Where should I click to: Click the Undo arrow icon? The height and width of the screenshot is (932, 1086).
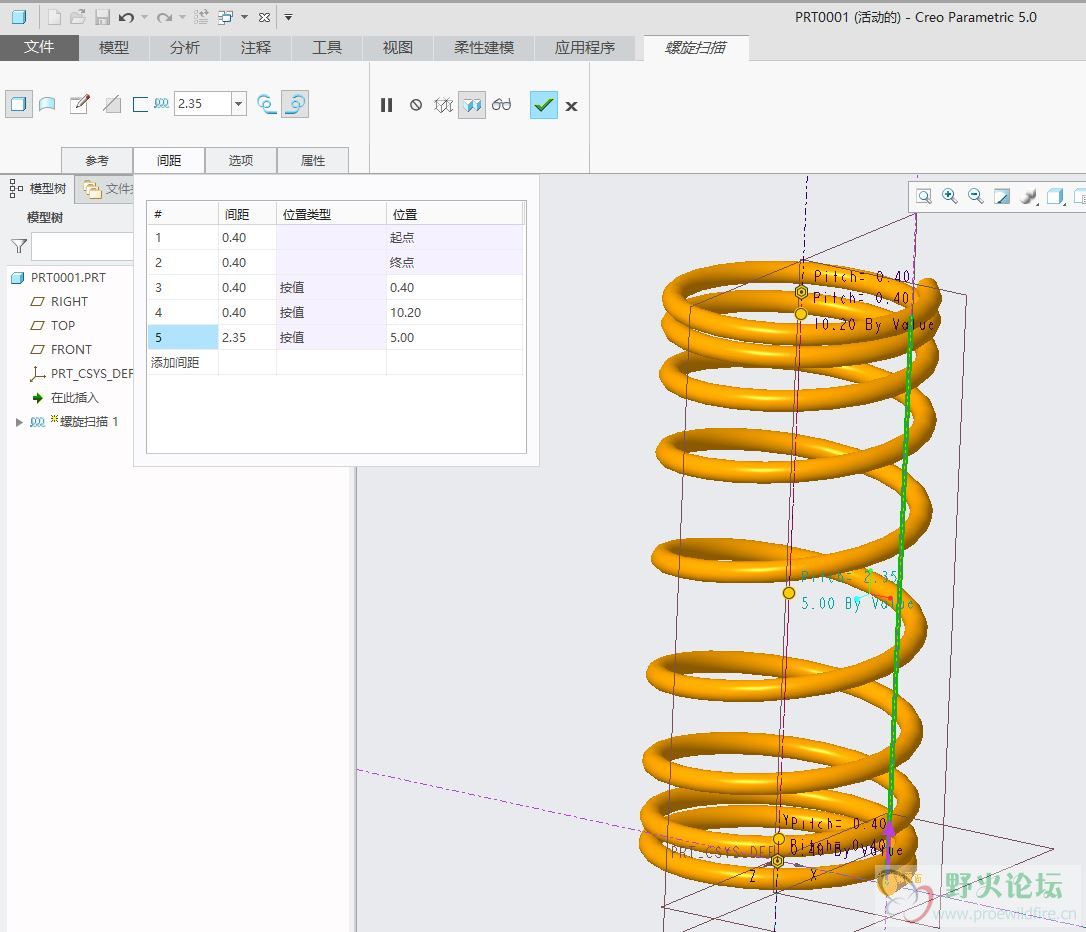[x=126, y=17]
